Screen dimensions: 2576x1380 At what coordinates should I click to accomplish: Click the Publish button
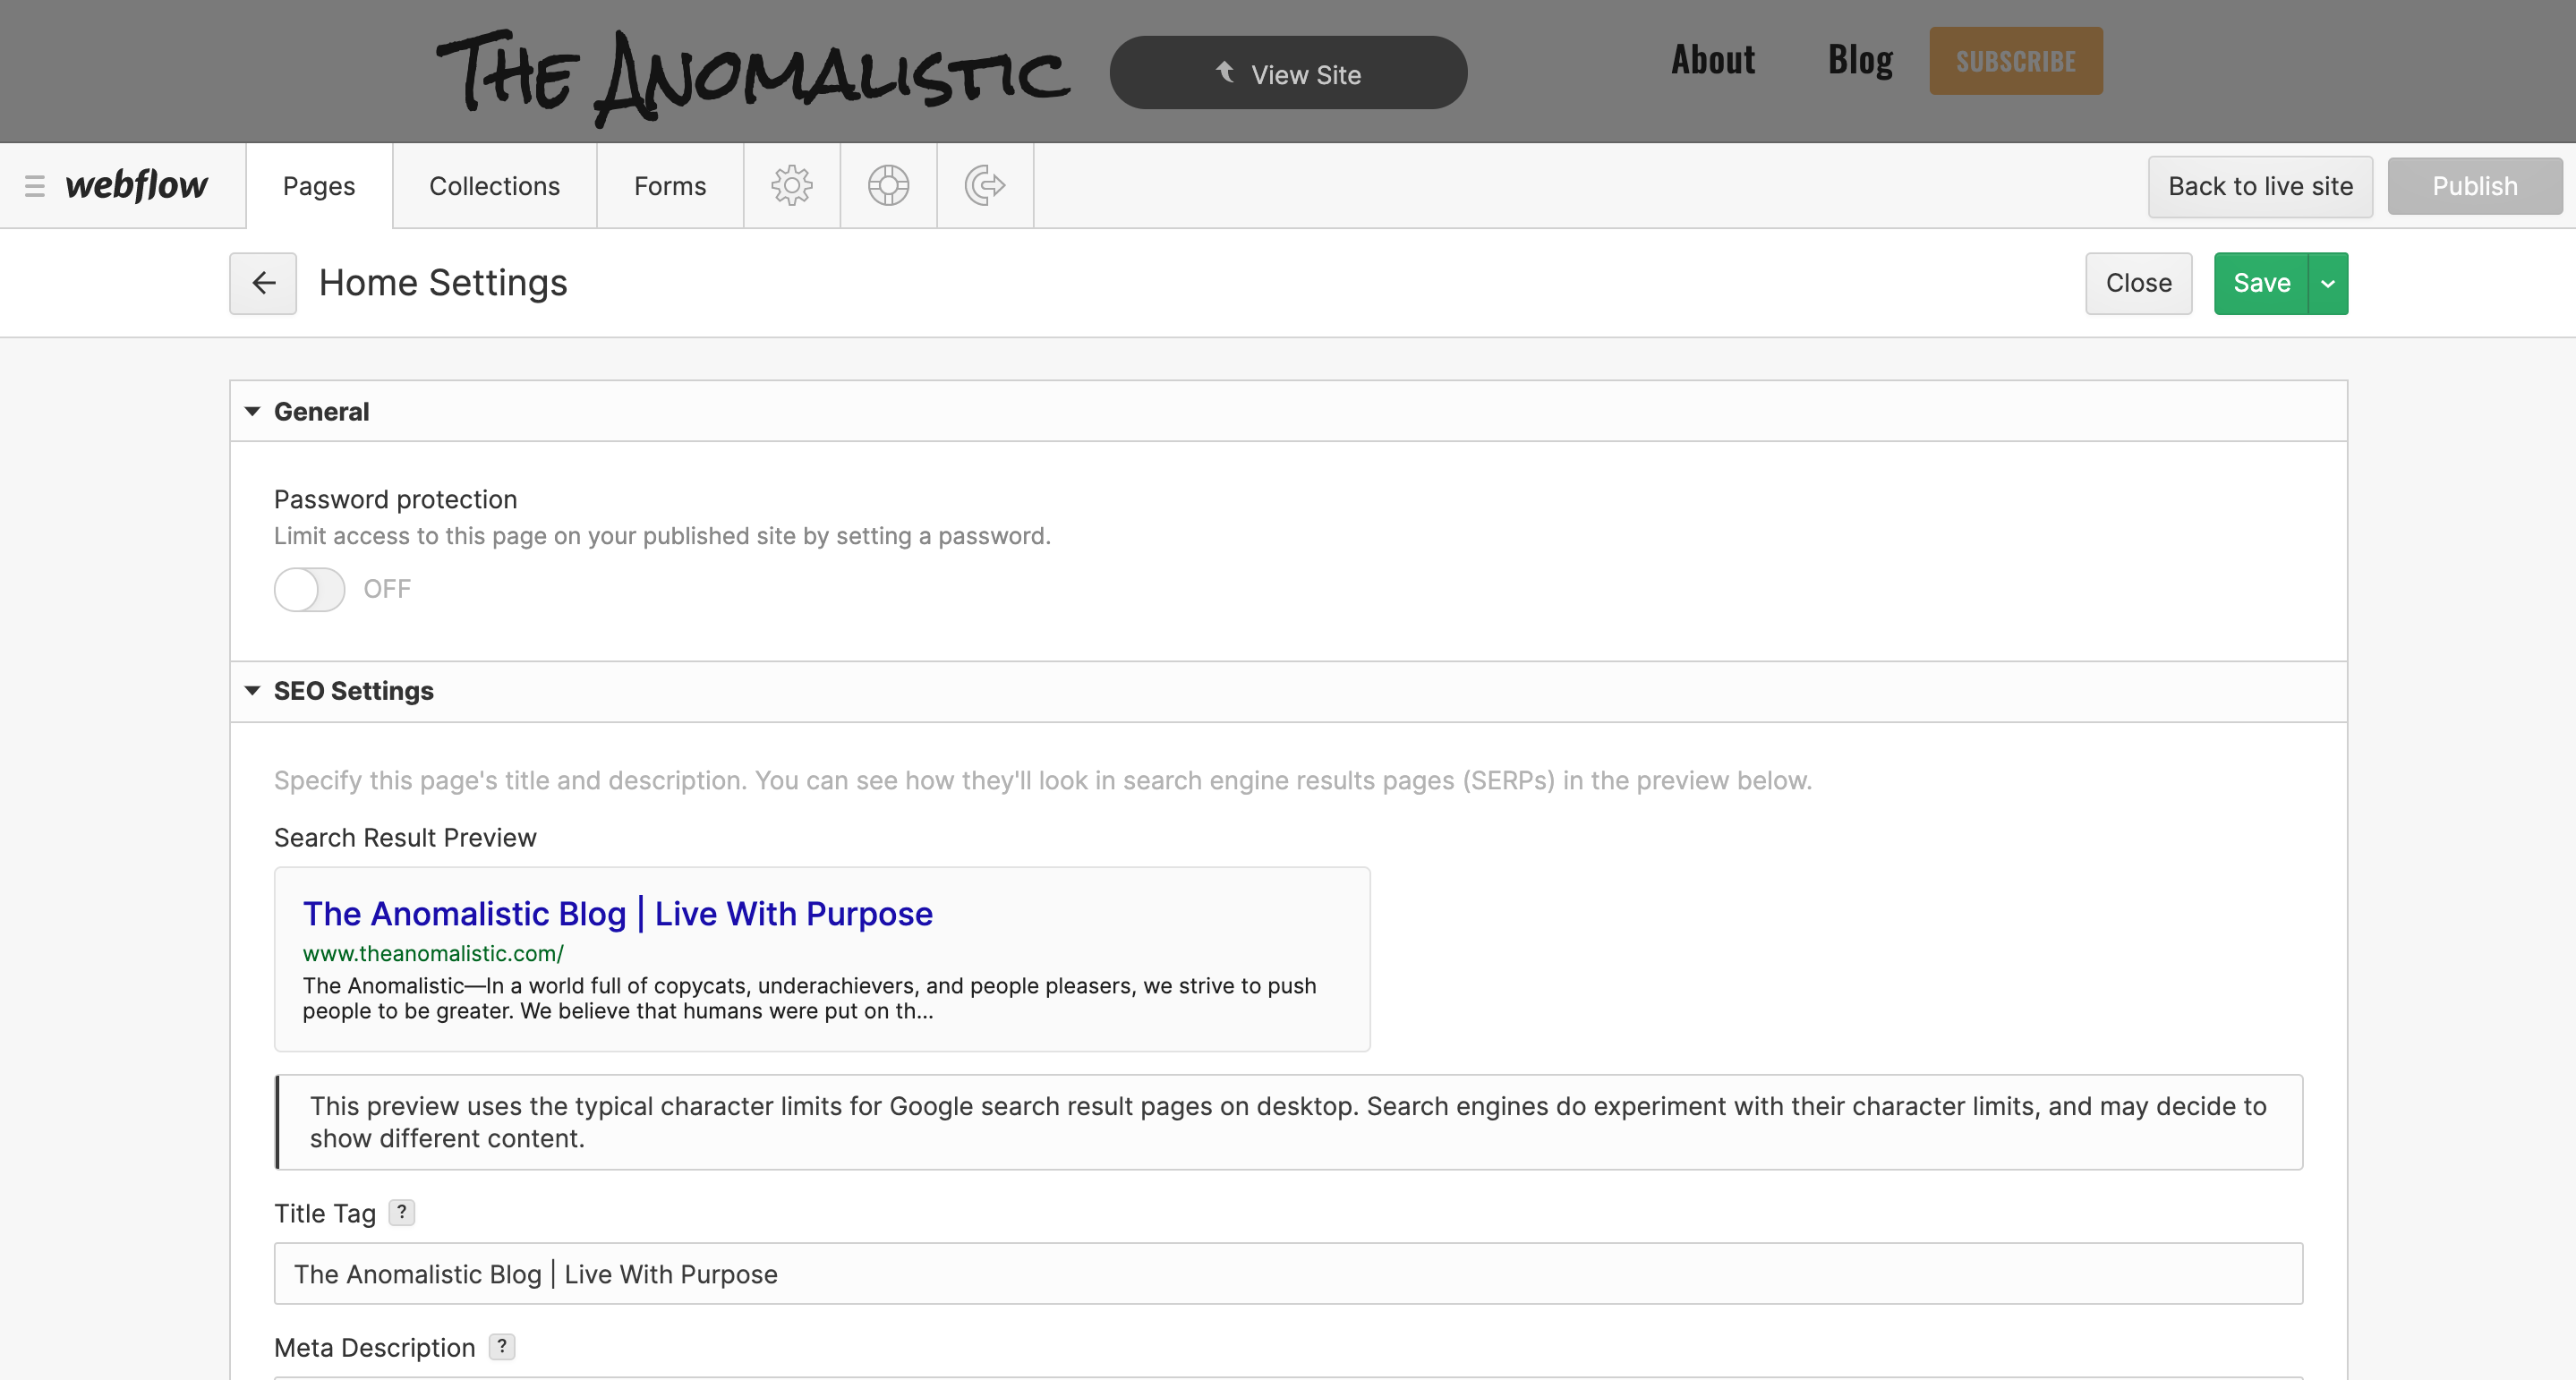pyautogui.click(x=2474, y=186)
